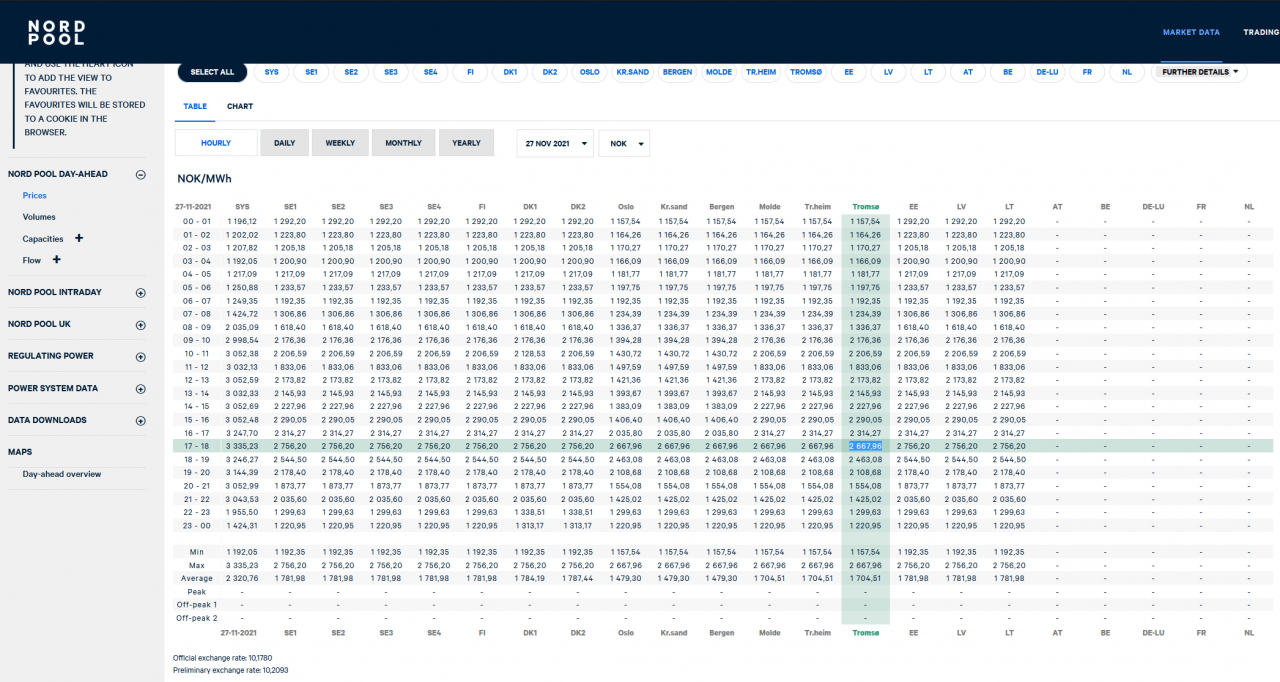Toggle the SE1 area filter
1280x682 pixels.
click(312, 72)
